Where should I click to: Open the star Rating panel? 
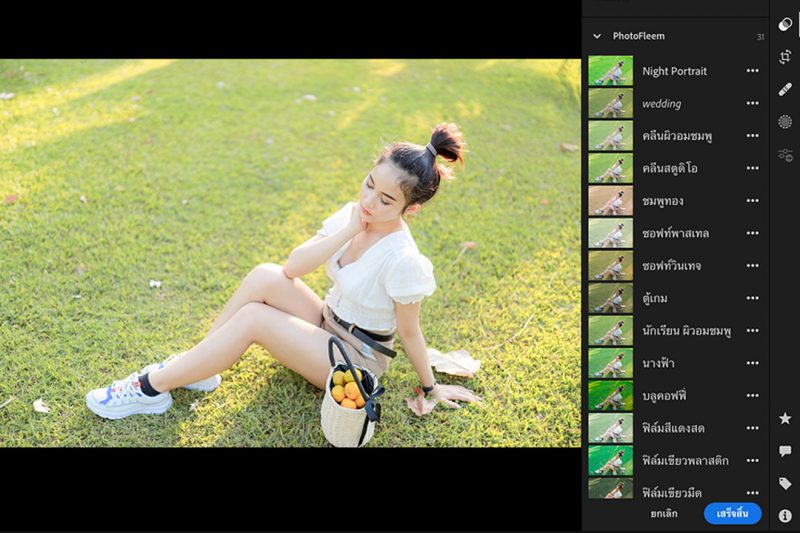[x=785, y=419]
